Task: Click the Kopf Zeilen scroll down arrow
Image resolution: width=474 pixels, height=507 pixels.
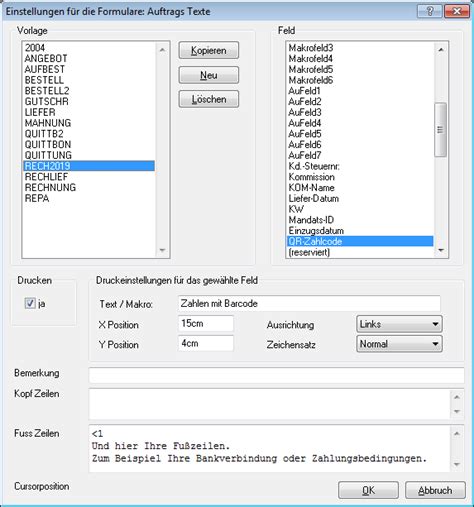Action: (457, 412)
